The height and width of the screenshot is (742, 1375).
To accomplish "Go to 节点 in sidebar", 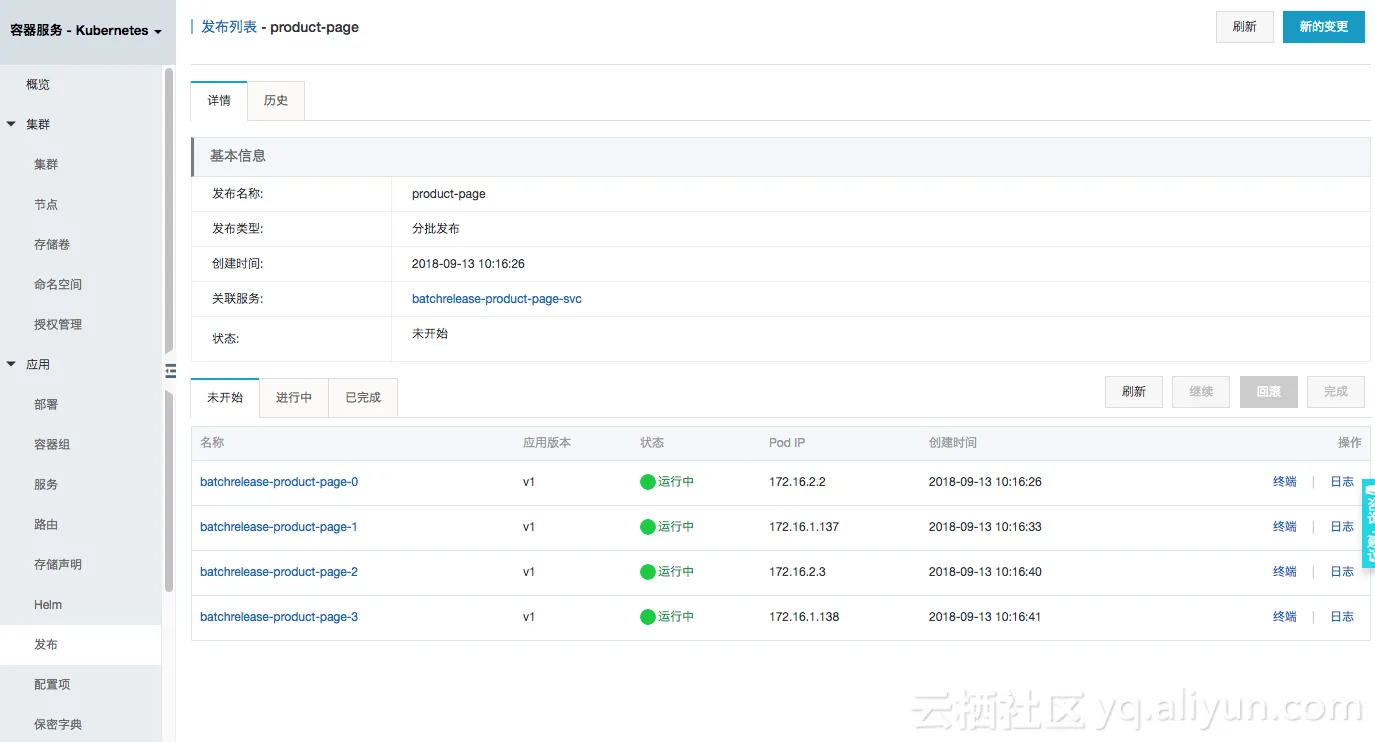I will pyautogui.click(x=46, y=205).
